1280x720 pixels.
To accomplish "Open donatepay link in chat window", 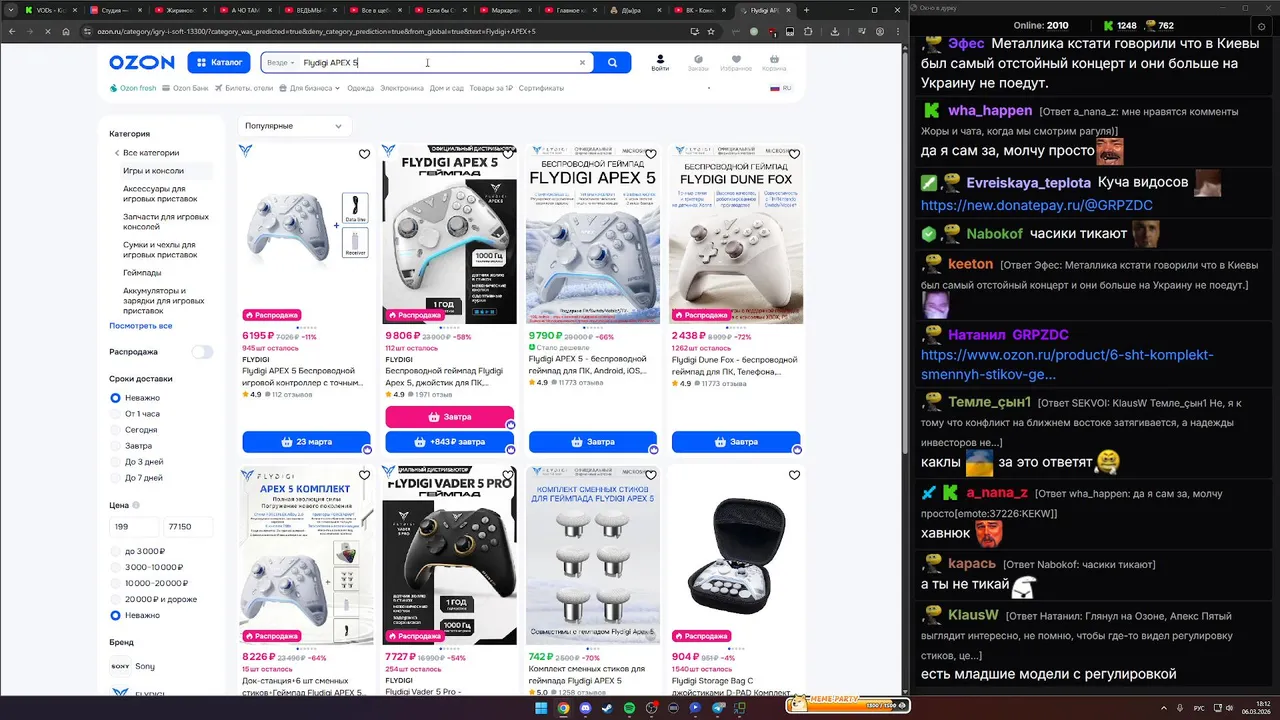I will coord(1036,205).
